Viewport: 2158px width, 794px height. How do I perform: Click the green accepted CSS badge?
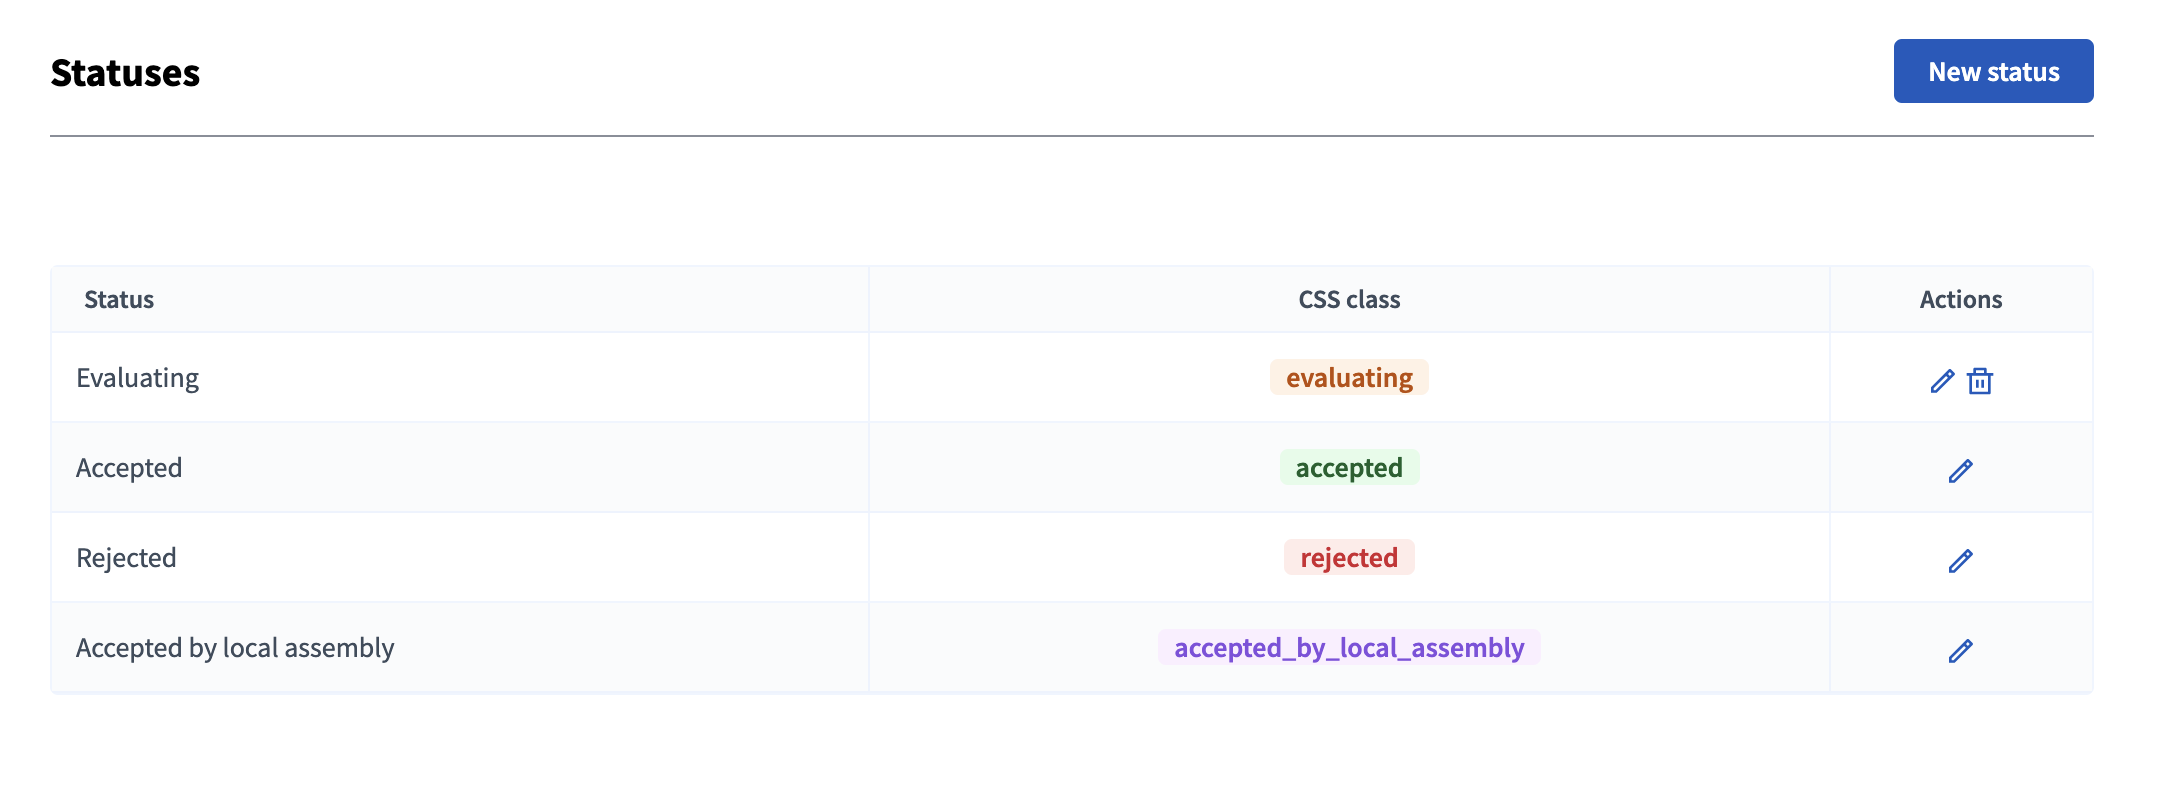[1348, 468]
